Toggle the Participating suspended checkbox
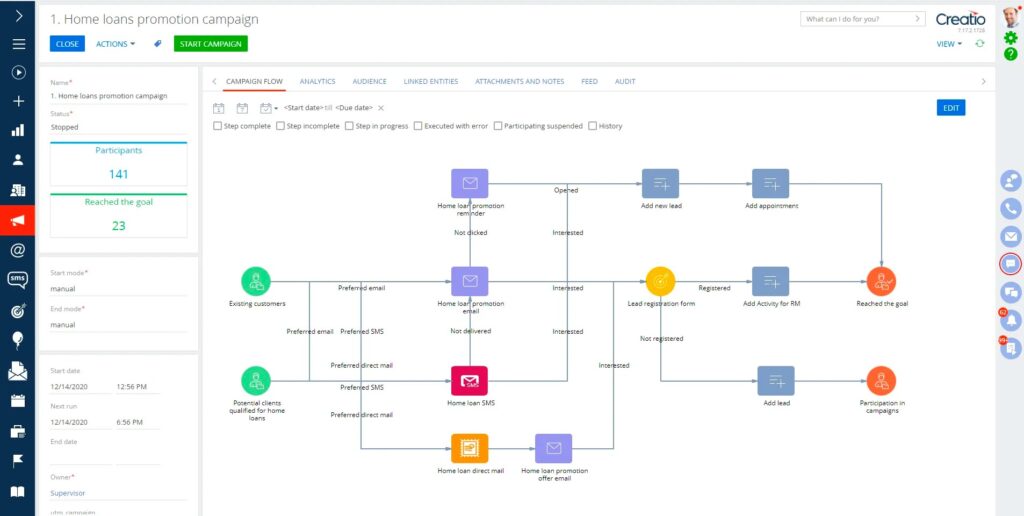1024x516 pixels. click(x=498, y=126)
